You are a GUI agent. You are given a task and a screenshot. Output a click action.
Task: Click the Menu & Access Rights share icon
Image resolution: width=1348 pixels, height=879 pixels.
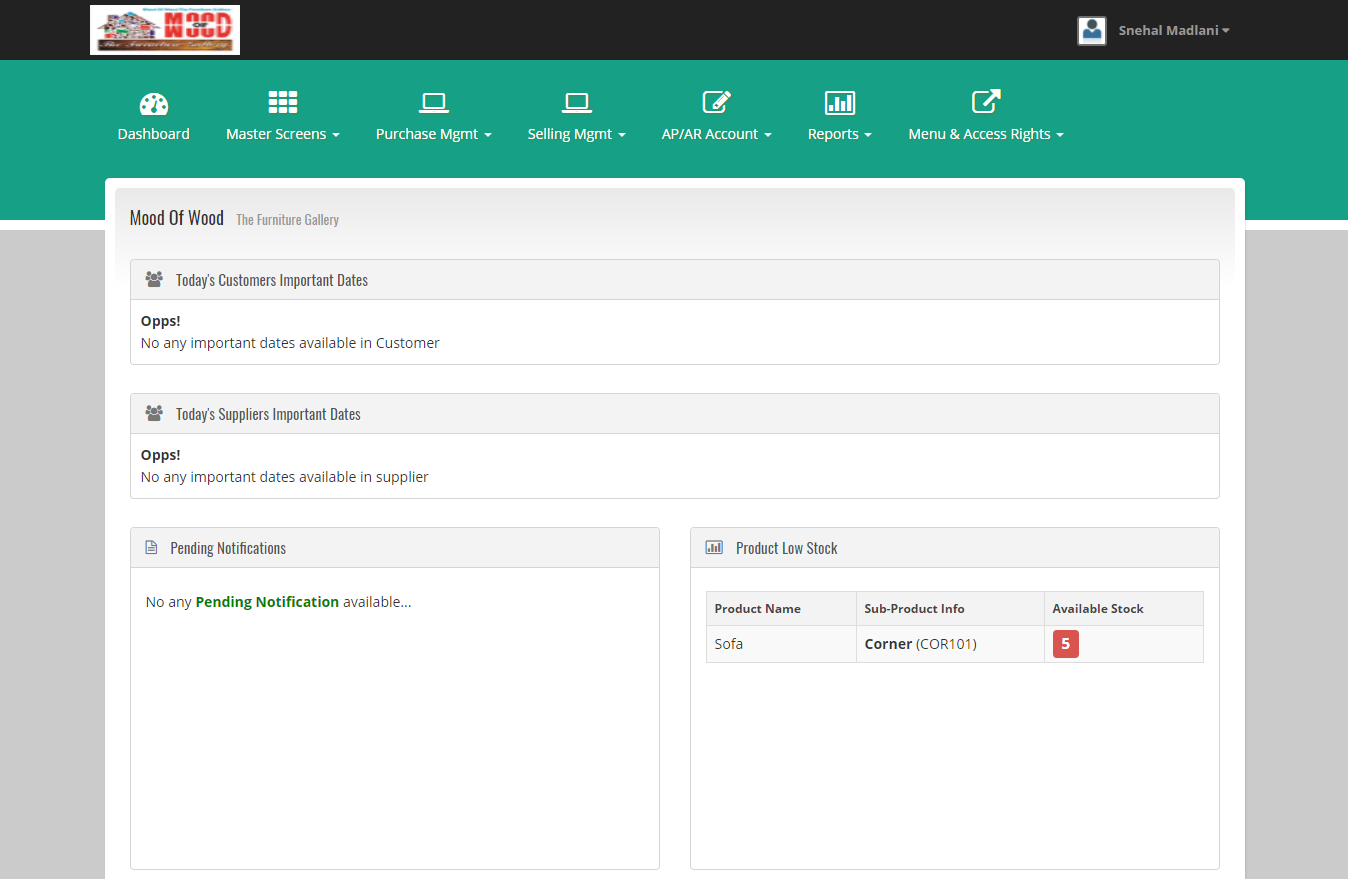986,101
